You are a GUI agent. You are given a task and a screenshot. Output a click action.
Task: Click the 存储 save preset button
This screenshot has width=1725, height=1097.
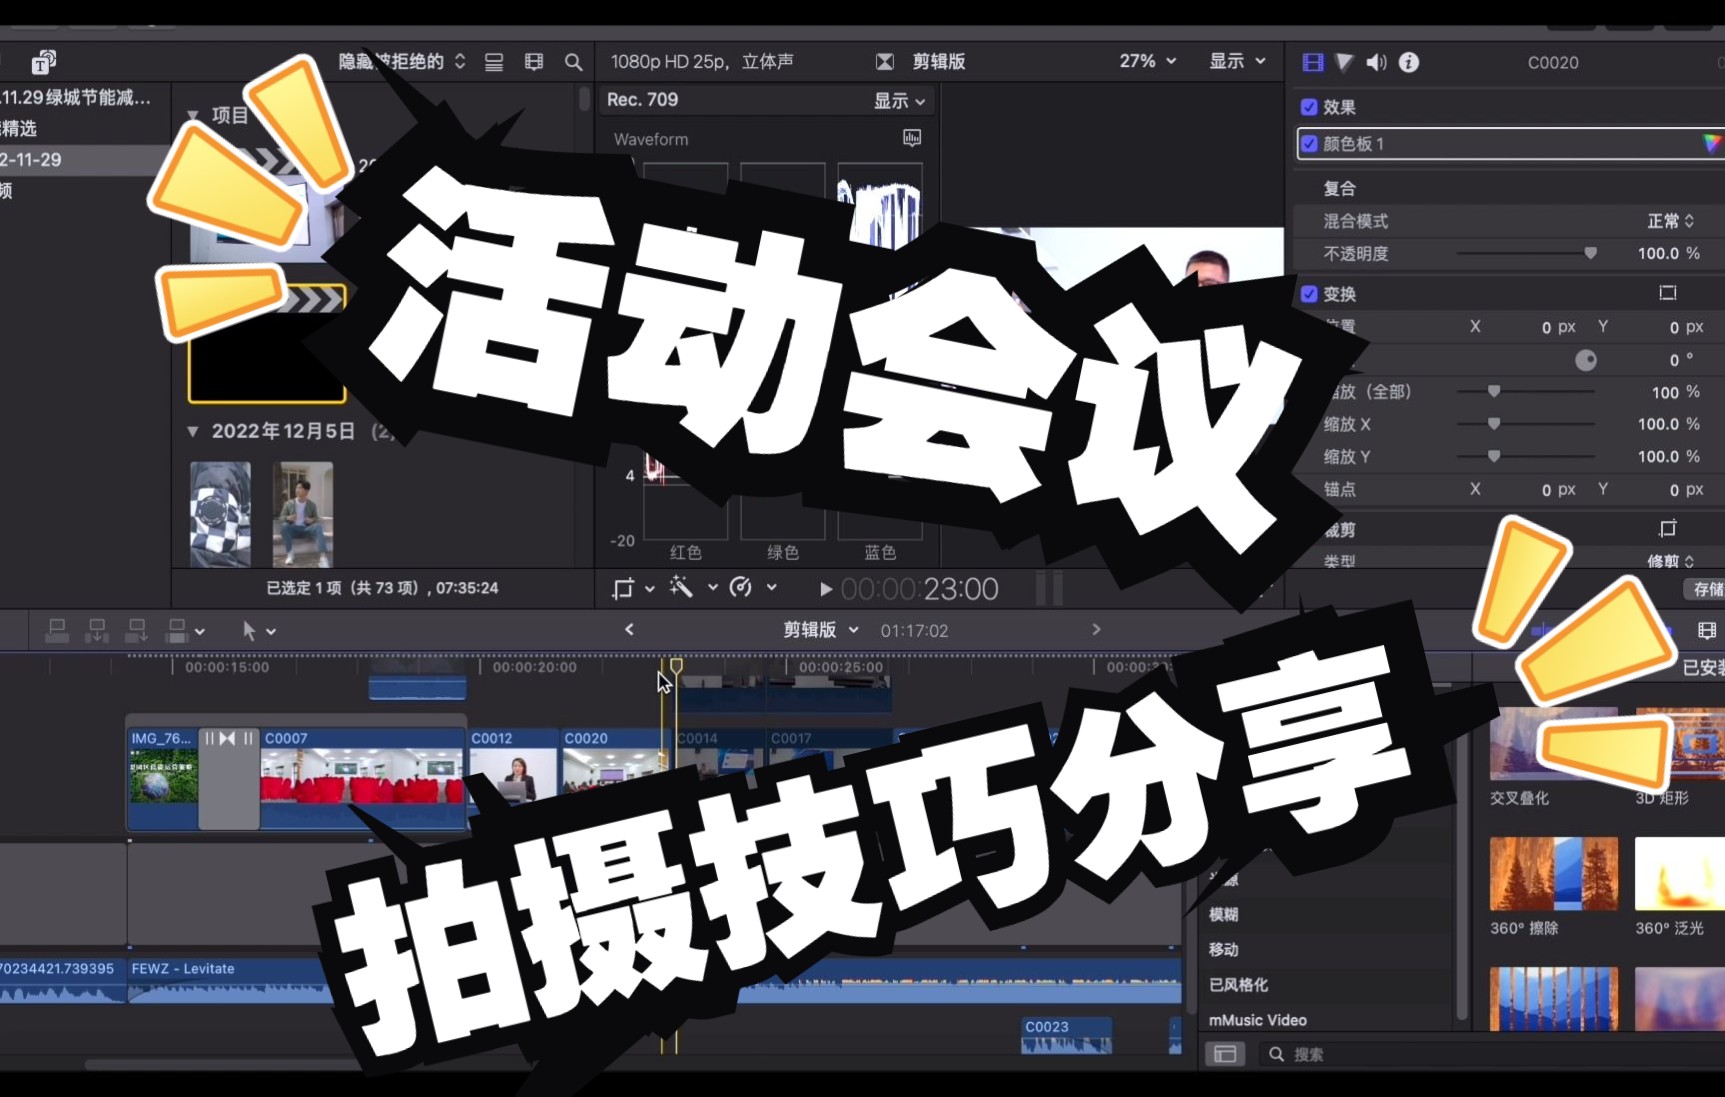[x=1708, y=589]
